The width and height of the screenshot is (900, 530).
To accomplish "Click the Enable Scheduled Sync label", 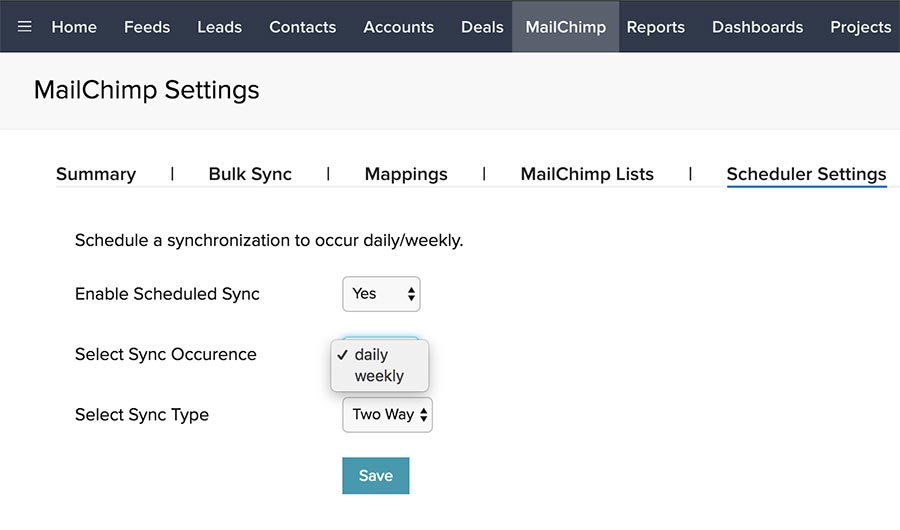I will (x=167, y=294).
